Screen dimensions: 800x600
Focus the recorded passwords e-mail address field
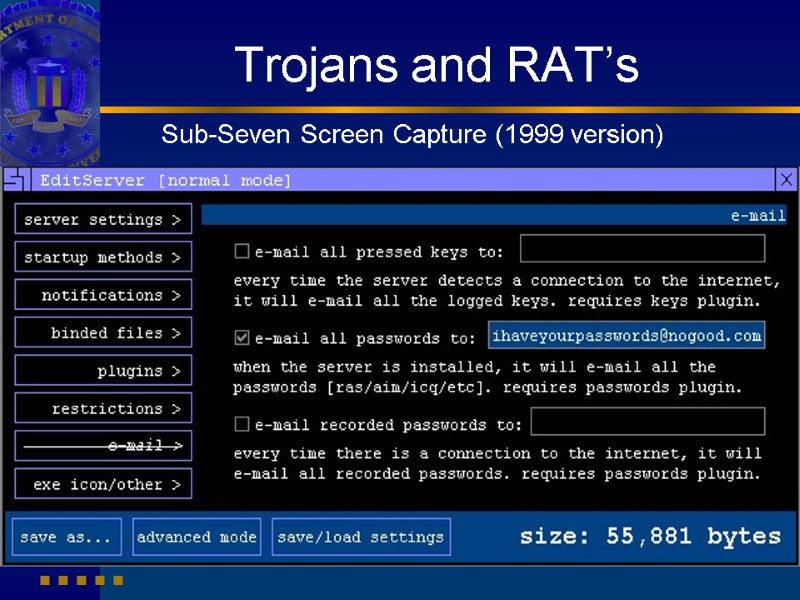648,421
